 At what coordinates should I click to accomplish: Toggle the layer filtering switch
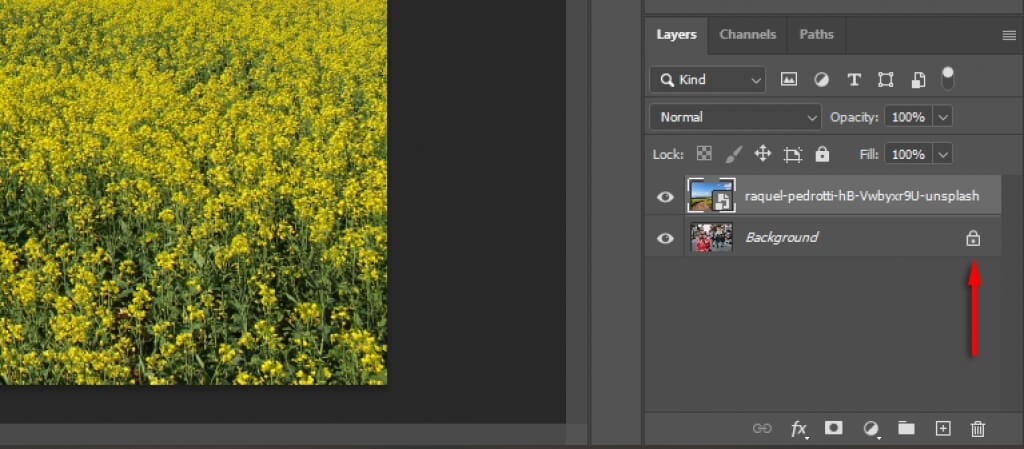948,78
